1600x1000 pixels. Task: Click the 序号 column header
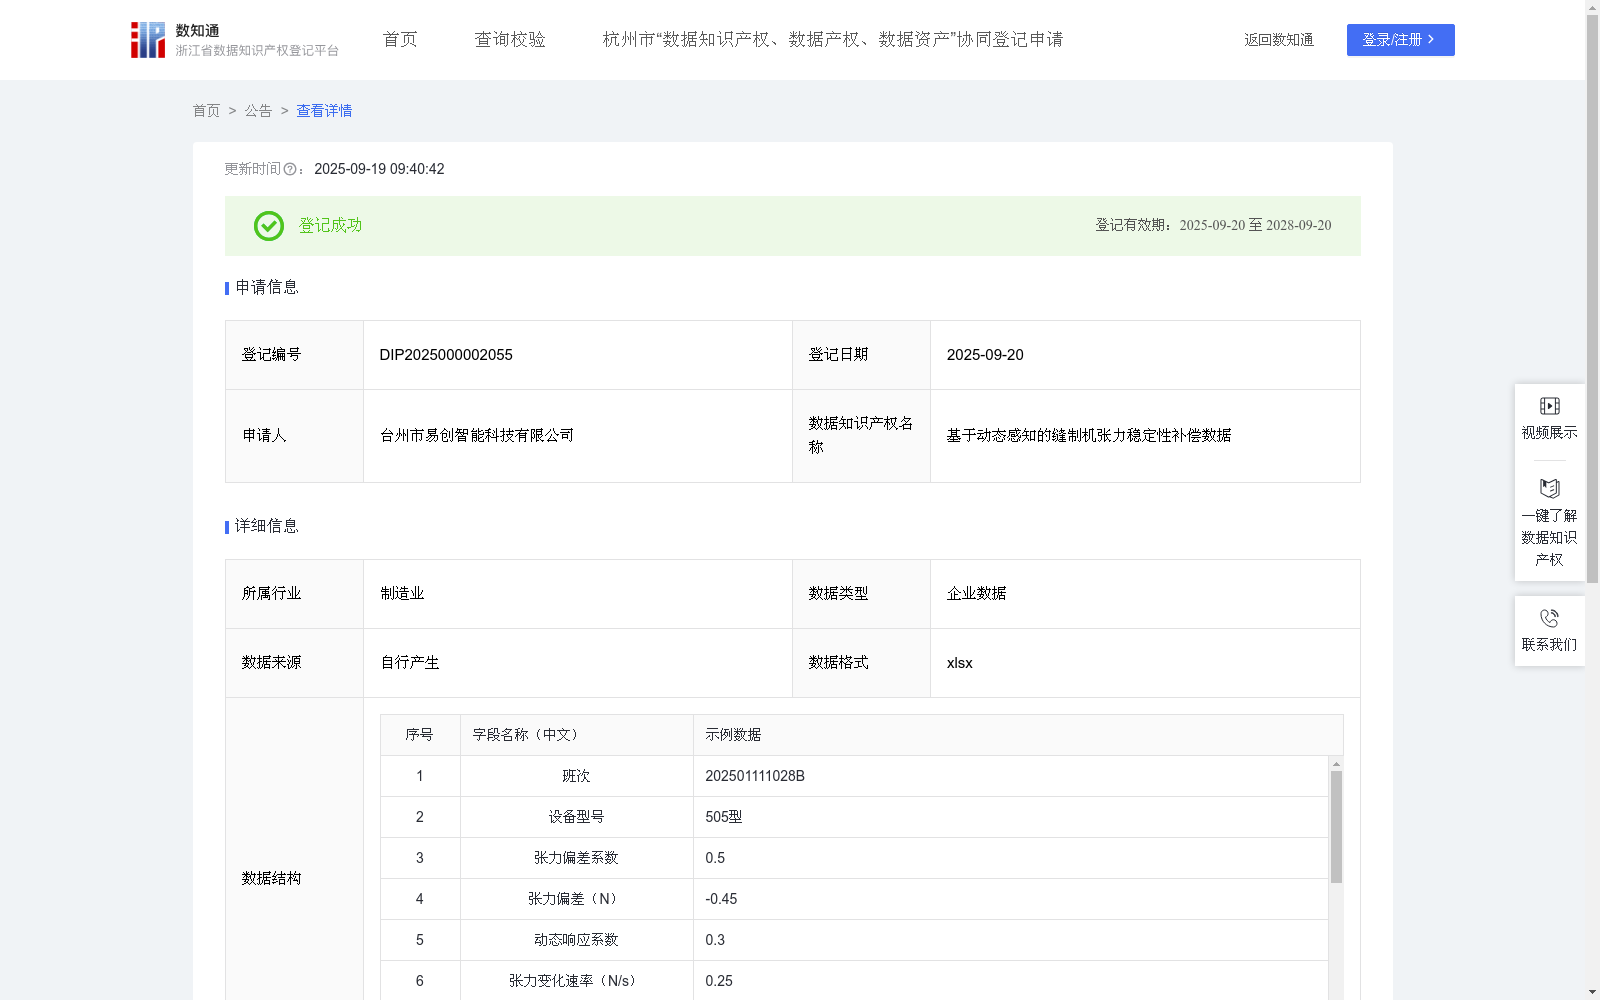[419, 735]
